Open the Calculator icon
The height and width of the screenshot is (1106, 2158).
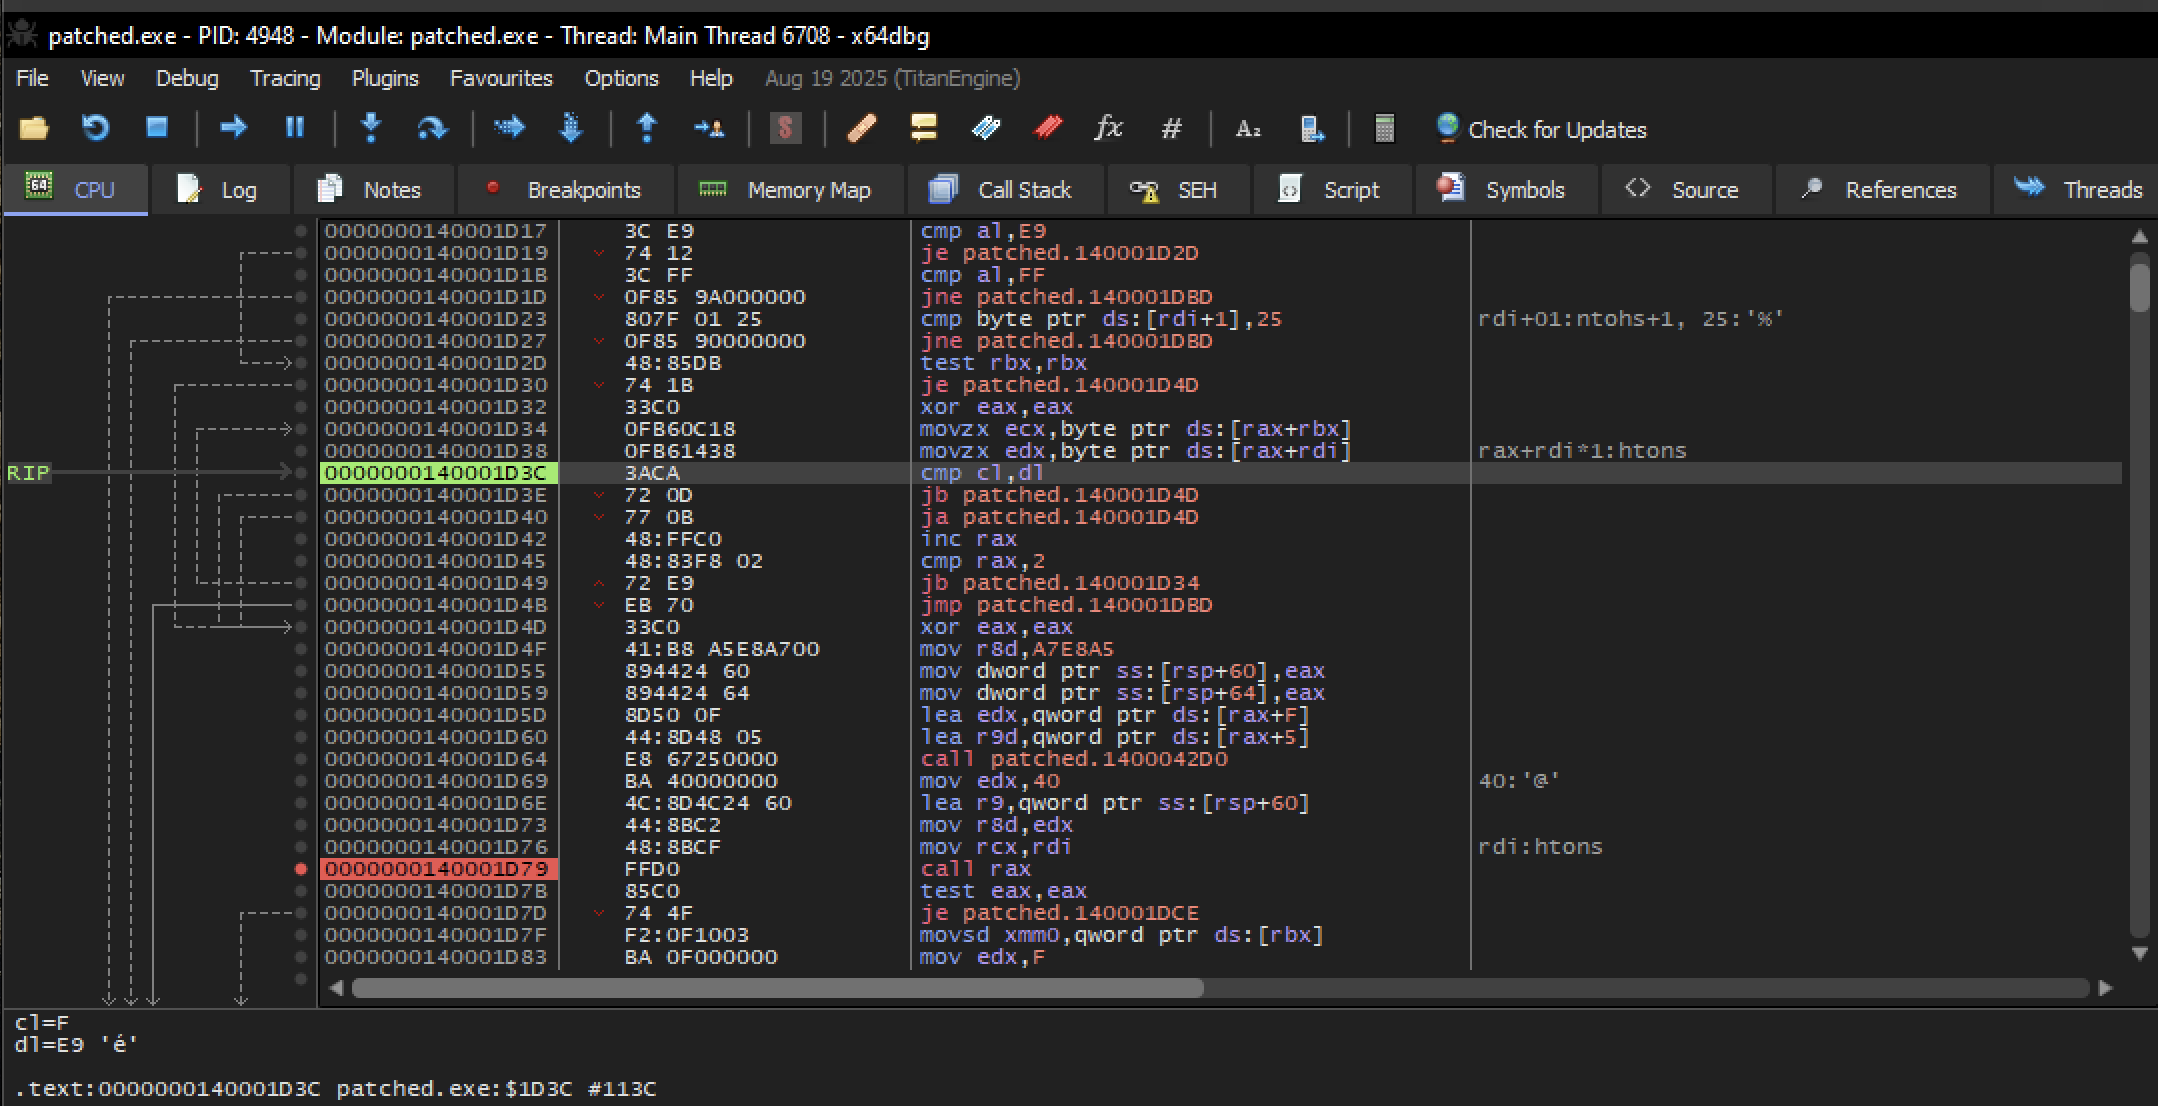[x=1385, y=128]
